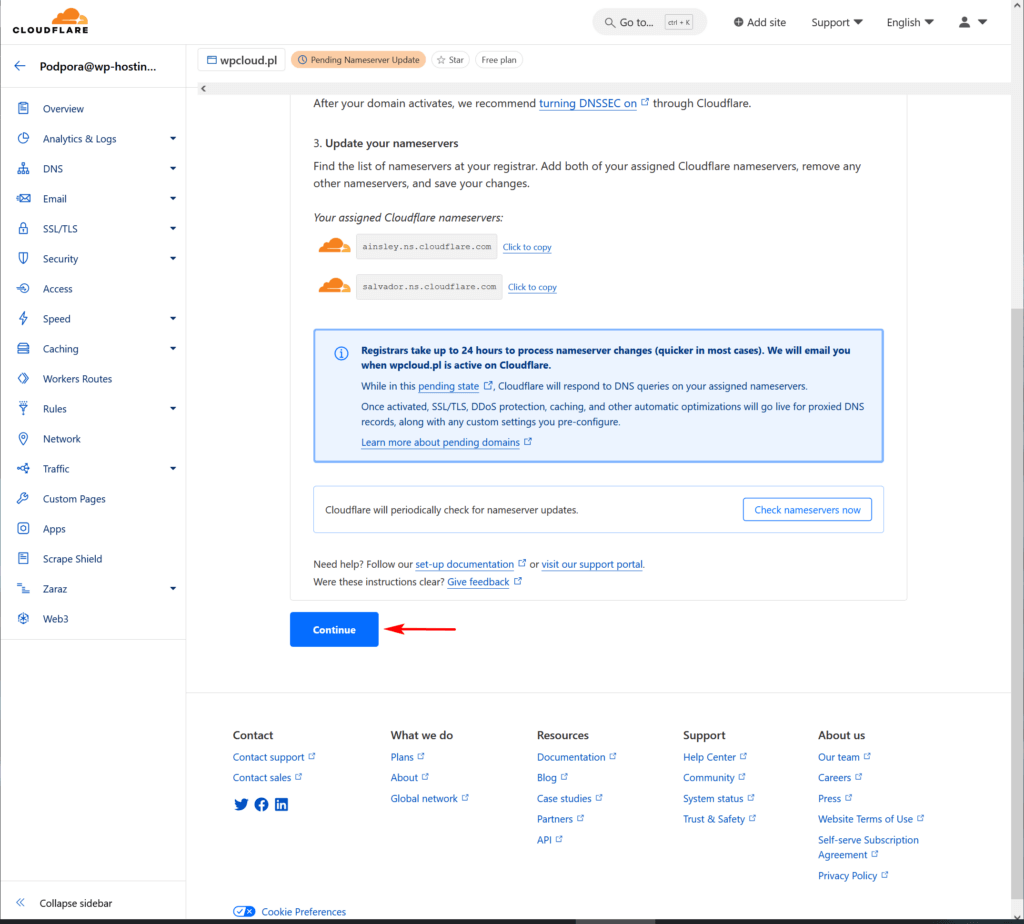Open the Support dropdown menu
Screen dimensions: 1024x924
tap(837, 22)
